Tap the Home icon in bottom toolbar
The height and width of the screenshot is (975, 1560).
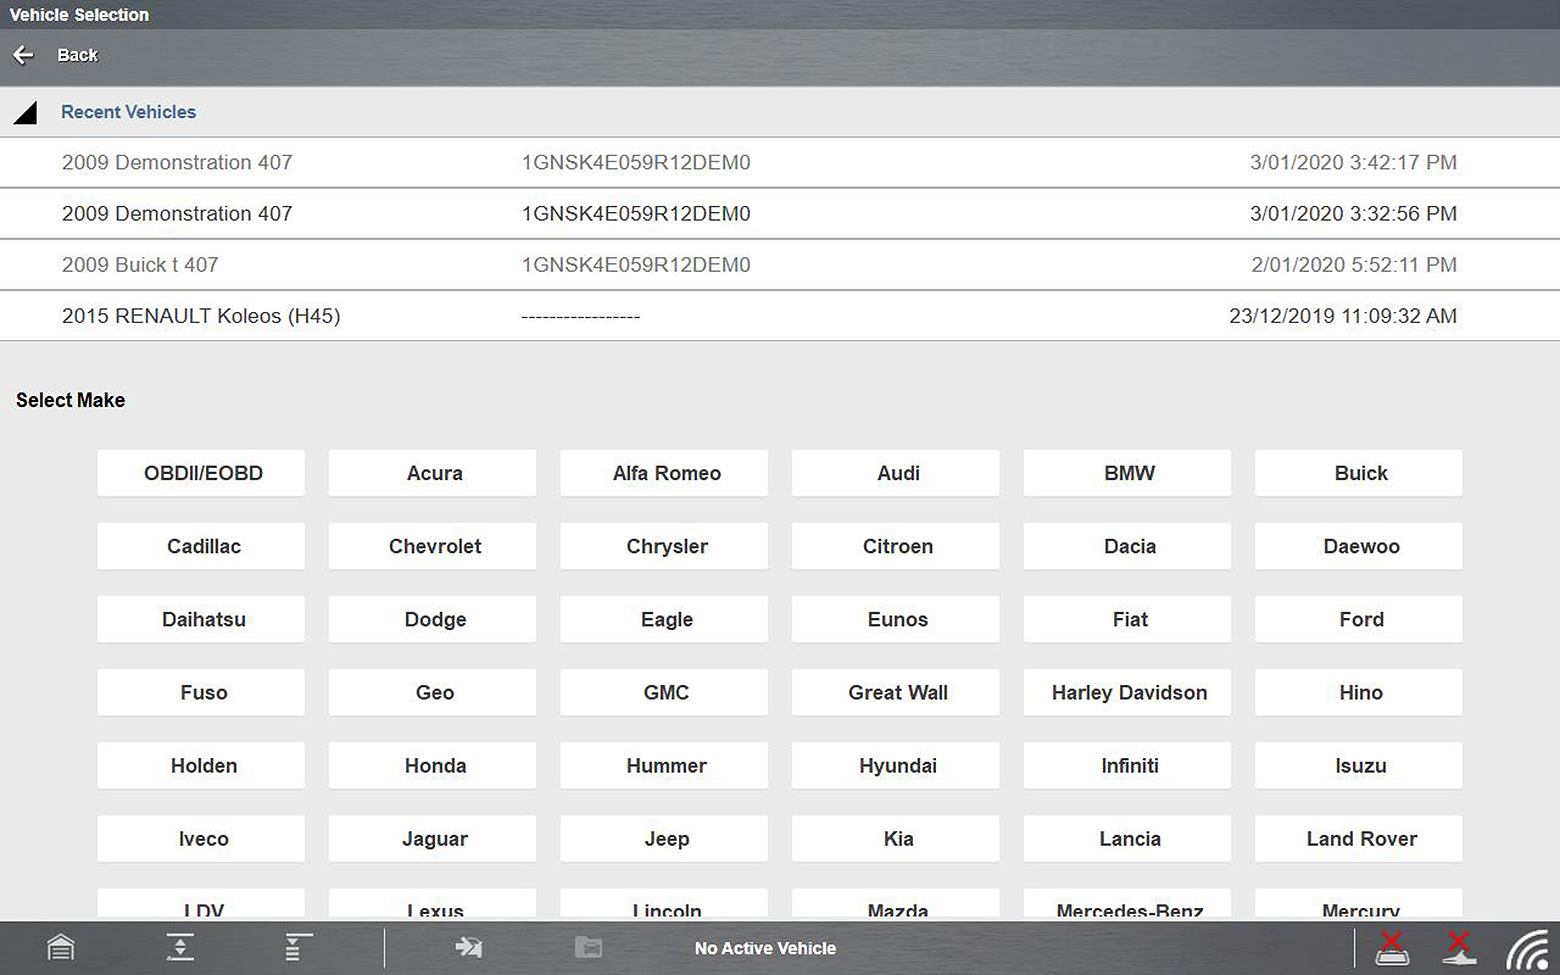click(61, 947)
